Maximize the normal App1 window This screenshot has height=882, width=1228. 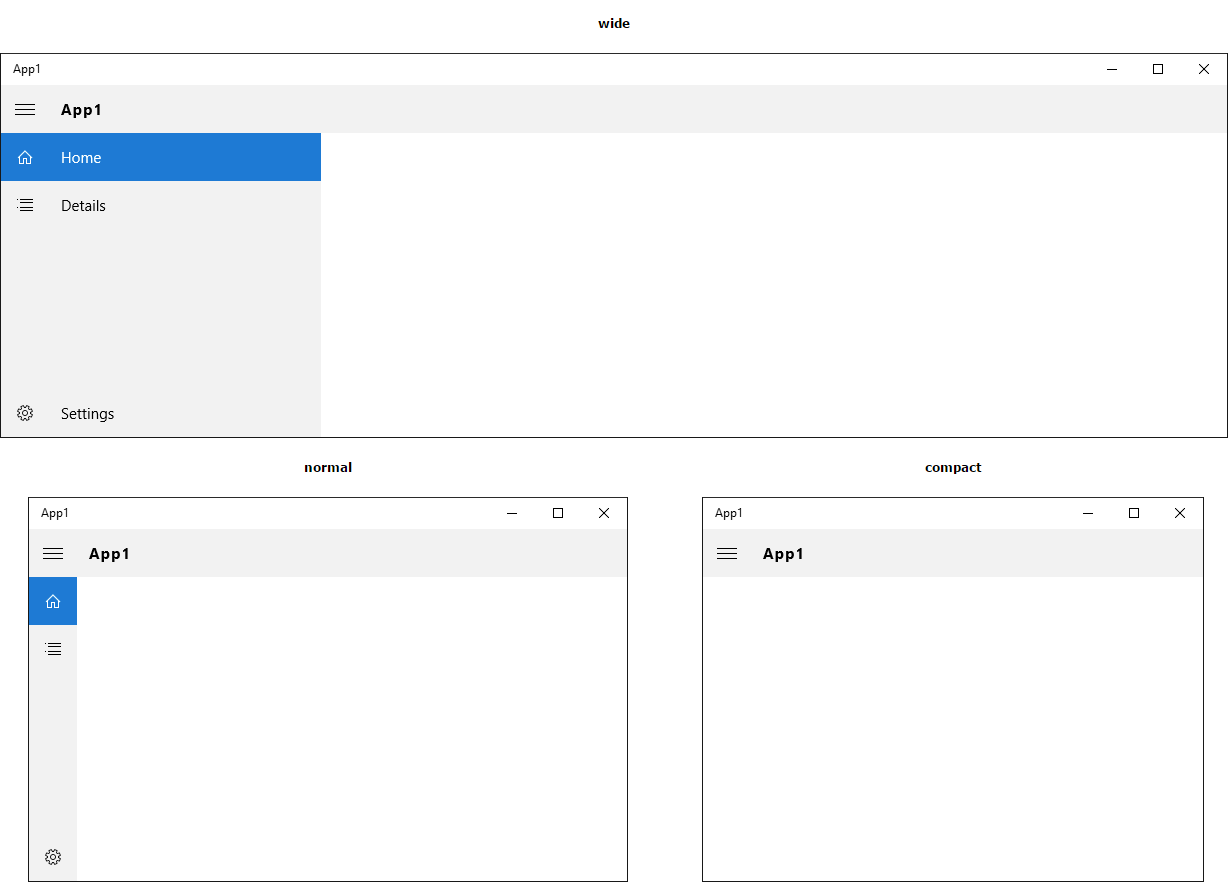[x=558, y=513]
